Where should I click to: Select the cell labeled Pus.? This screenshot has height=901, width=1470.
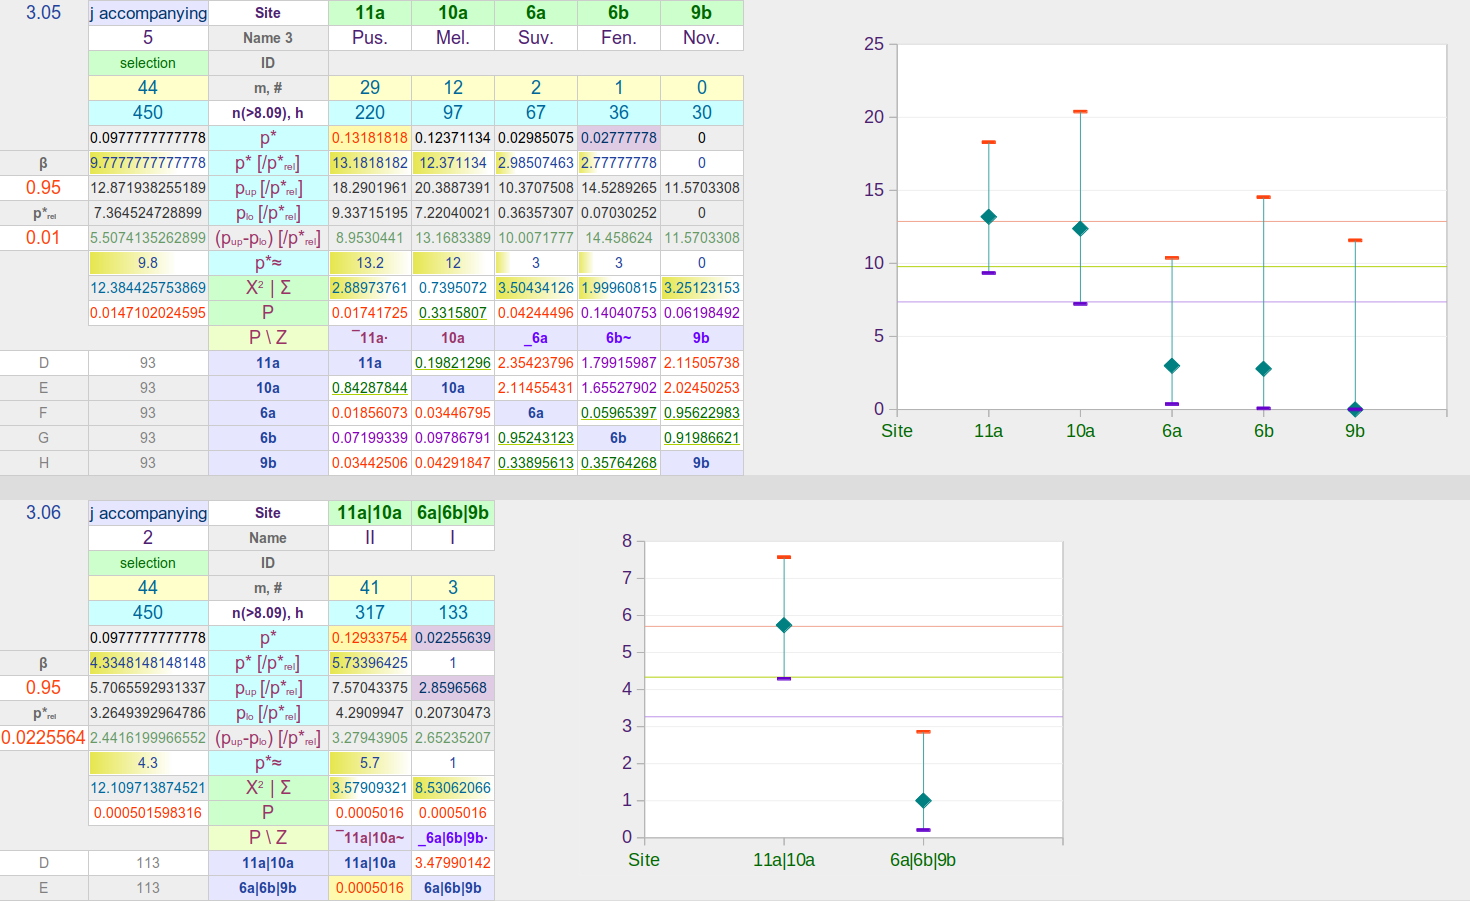coord(369,38)
